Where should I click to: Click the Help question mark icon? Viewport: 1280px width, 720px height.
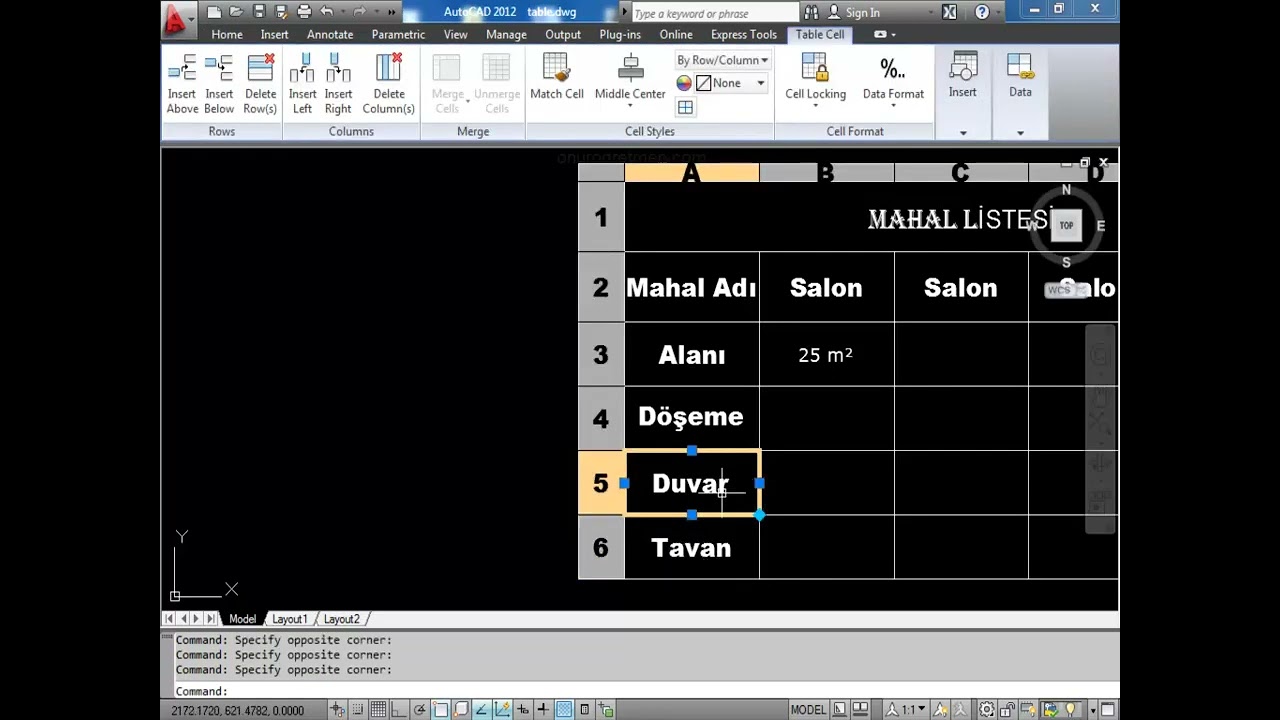coord(982,12)
